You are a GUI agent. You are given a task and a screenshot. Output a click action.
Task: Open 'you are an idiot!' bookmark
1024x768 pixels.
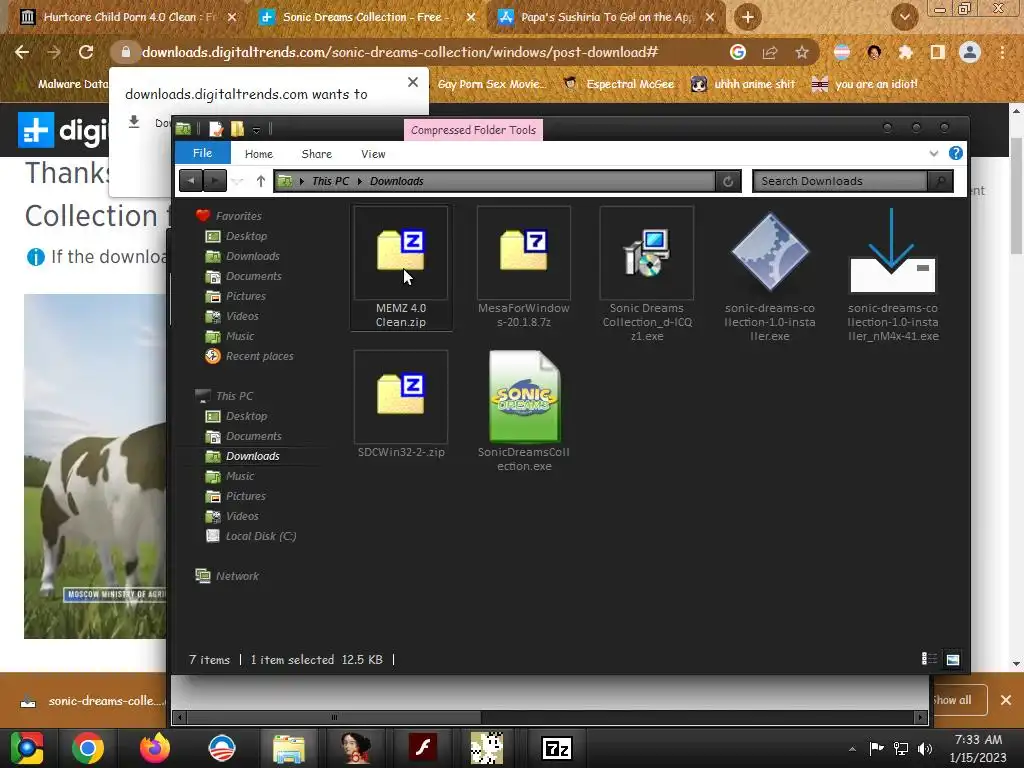pos(864,84)
